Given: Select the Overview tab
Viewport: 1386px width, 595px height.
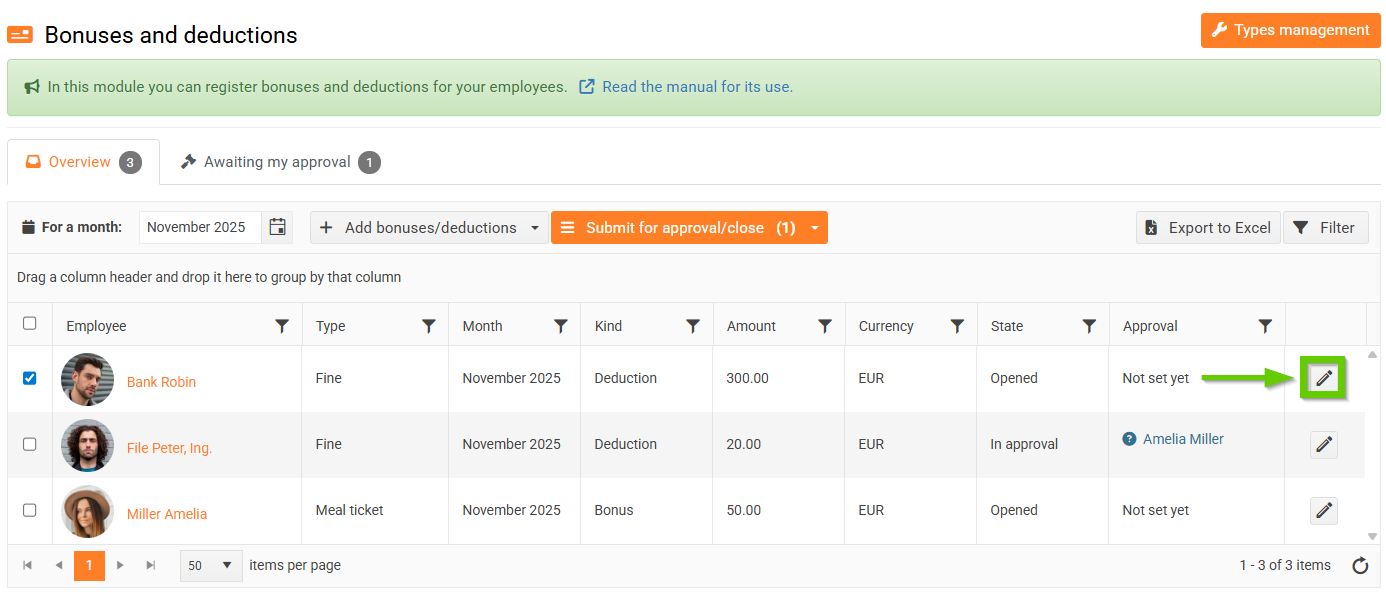Looking at the screenshot, I should pyautogui.click(x=82, y=162).
